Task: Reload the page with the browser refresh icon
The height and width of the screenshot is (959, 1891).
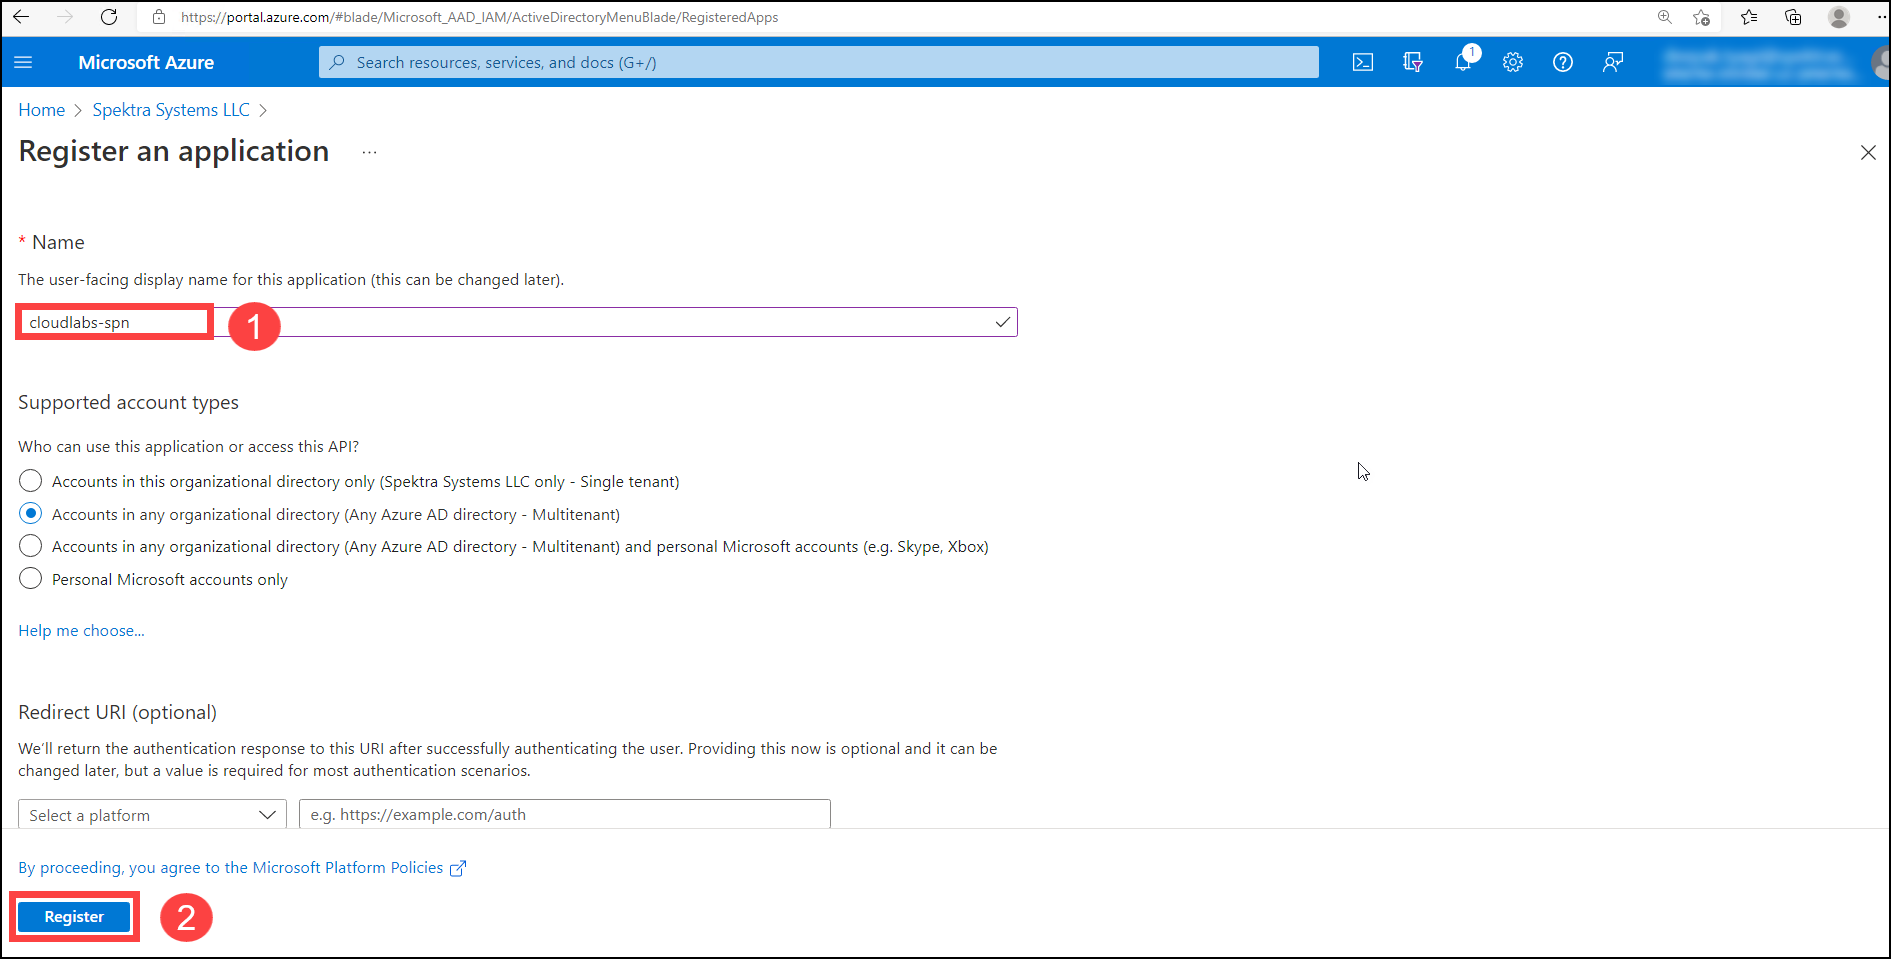Action: (109, 17)
